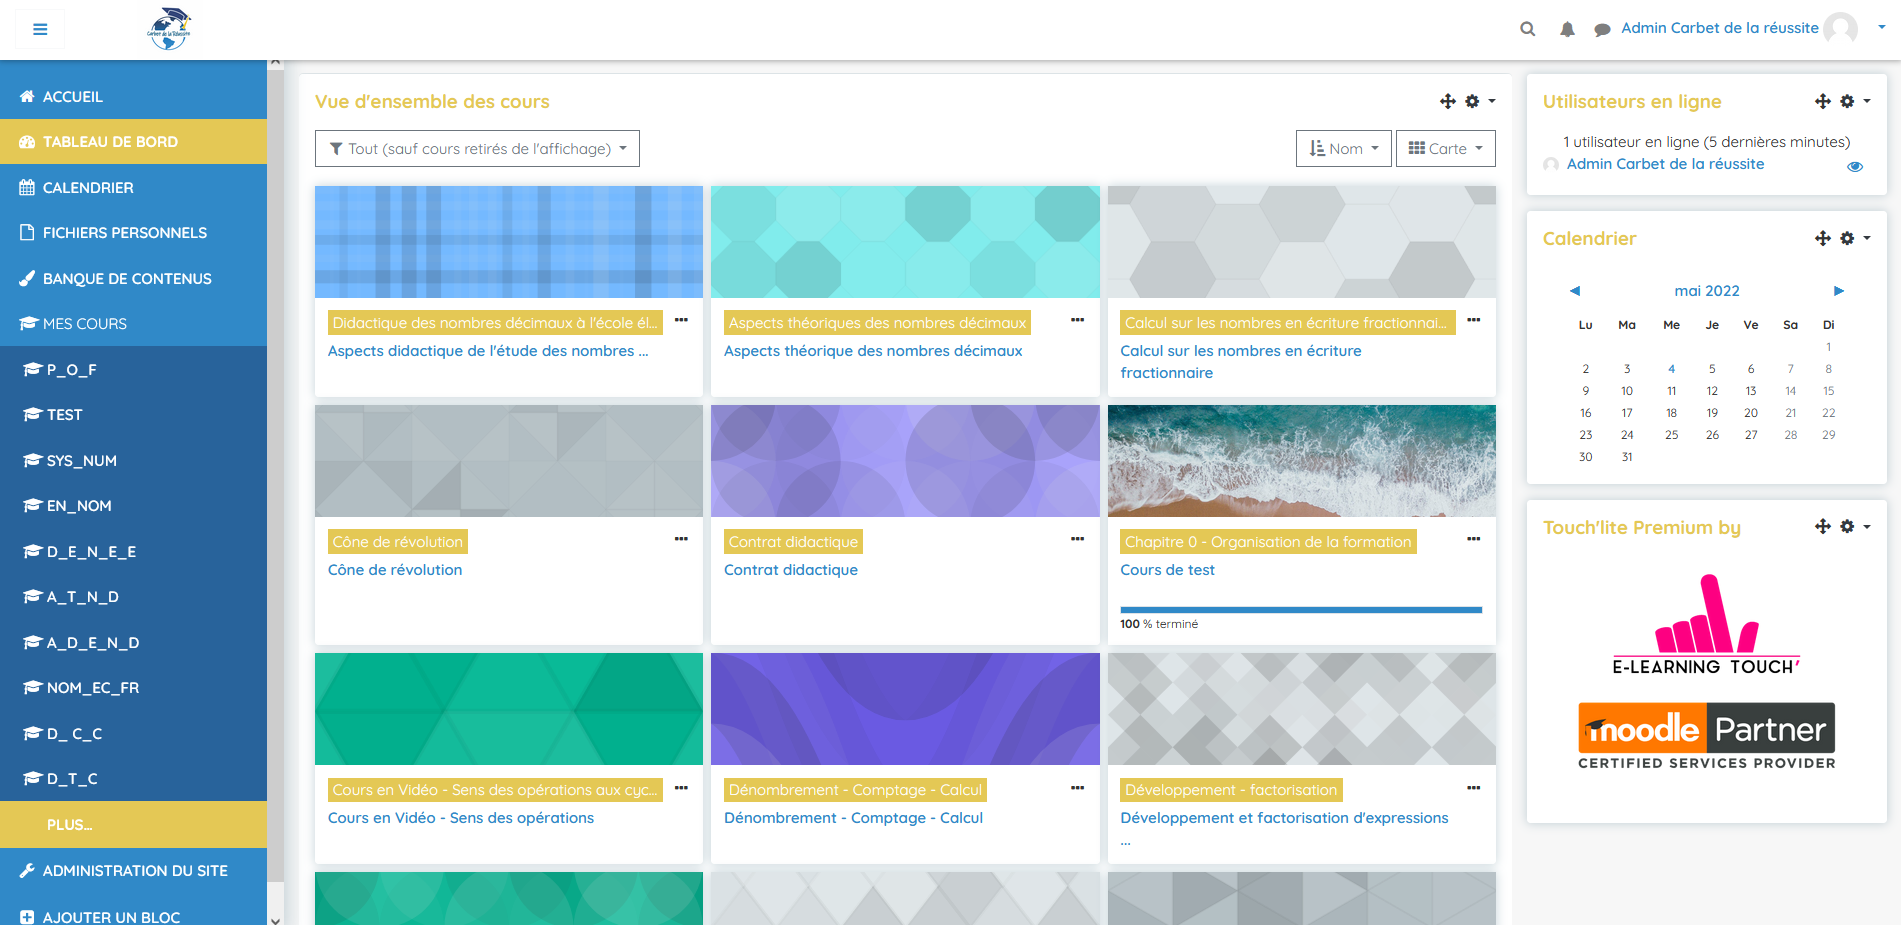Open Administration du site in the sidebar
Screen dimensions: 1901x925
134,871
